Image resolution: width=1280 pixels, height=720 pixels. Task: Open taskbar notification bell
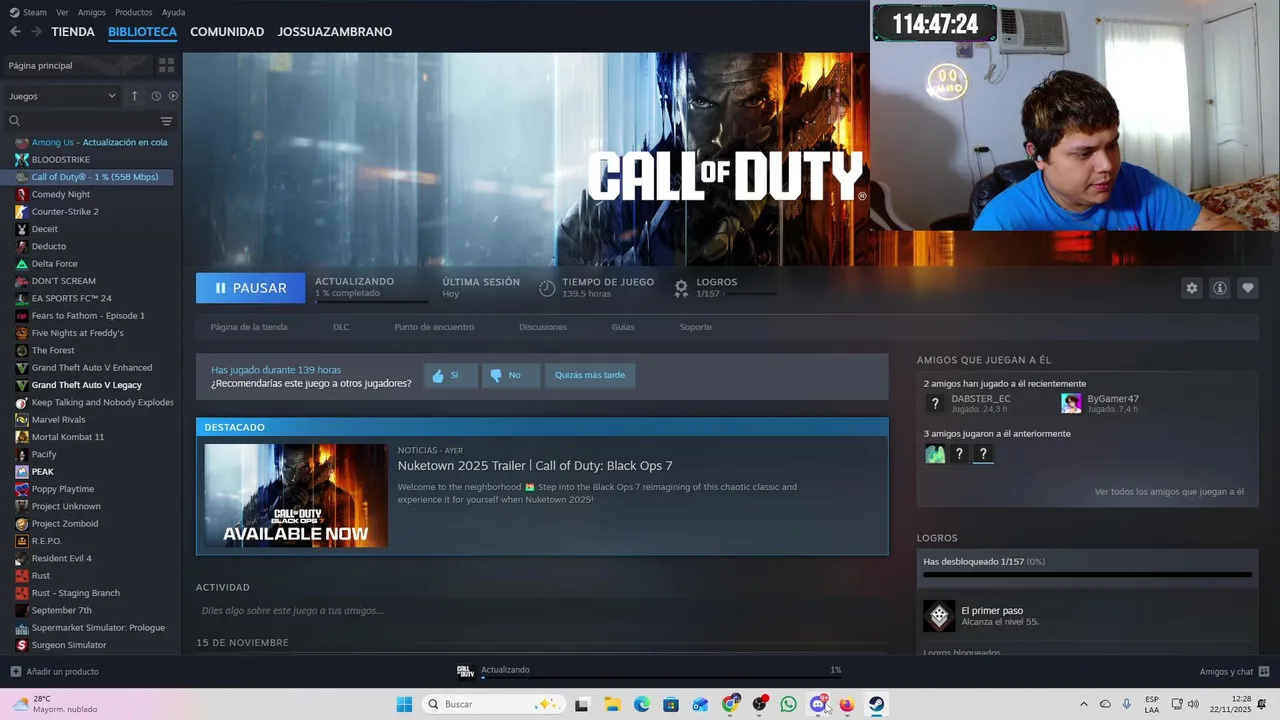pyautogui.click(x=1262, y=704)
